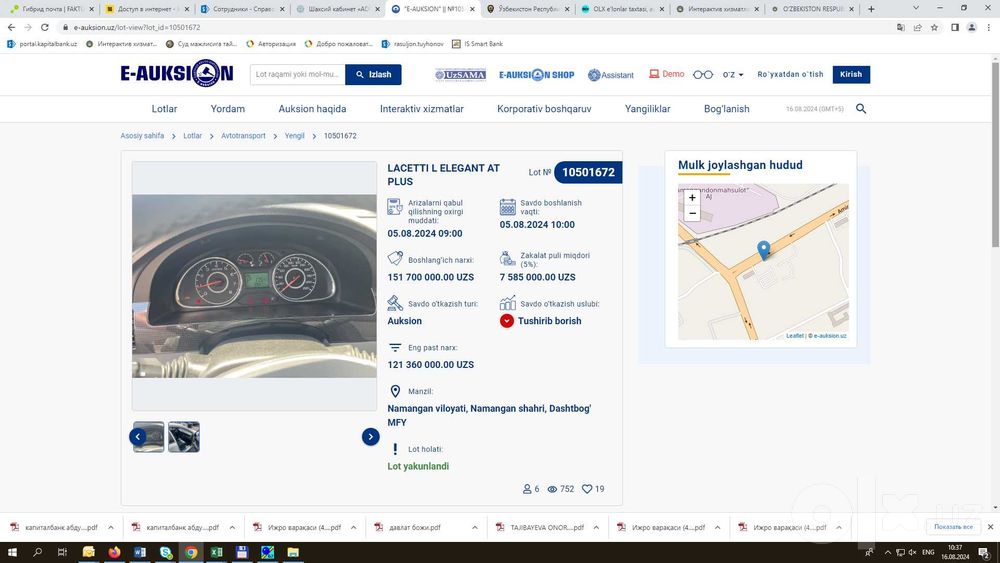The width and height of the screenshot is (1000, 563).
Task: Expand options for давлат божи.pdf download
Action: 474,527
